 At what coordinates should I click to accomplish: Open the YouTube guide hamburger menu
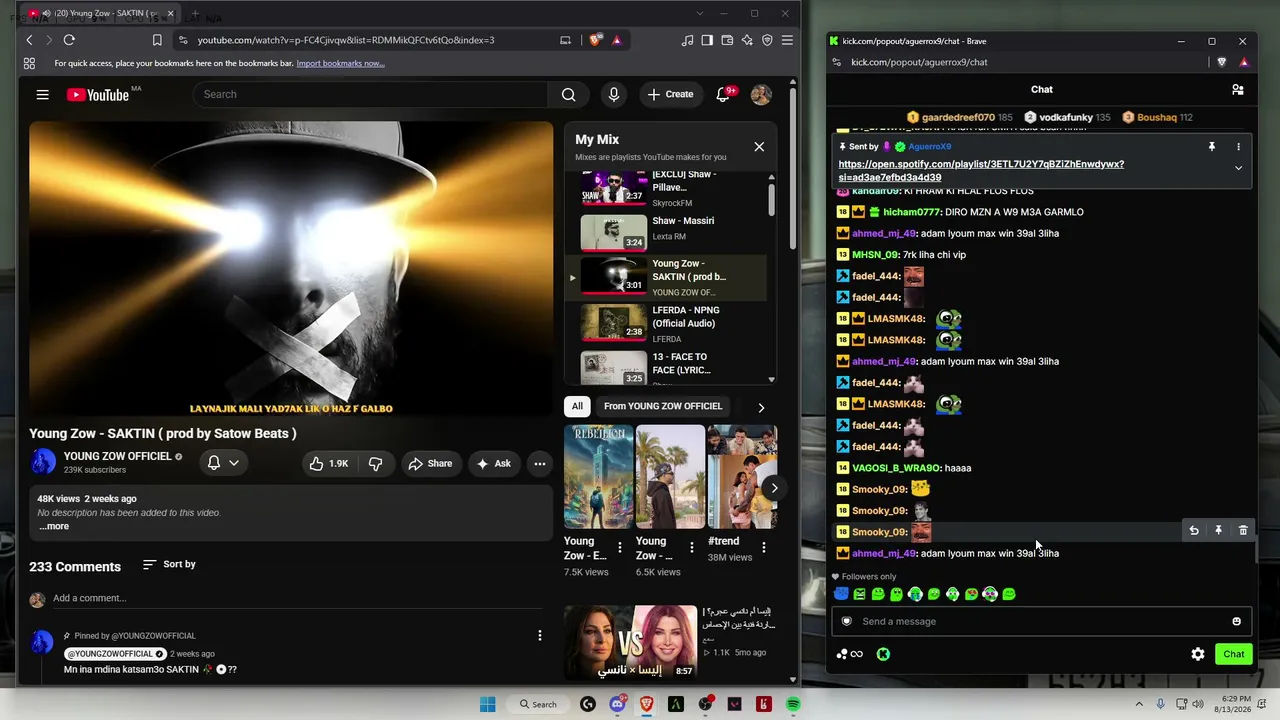[42, 94]
